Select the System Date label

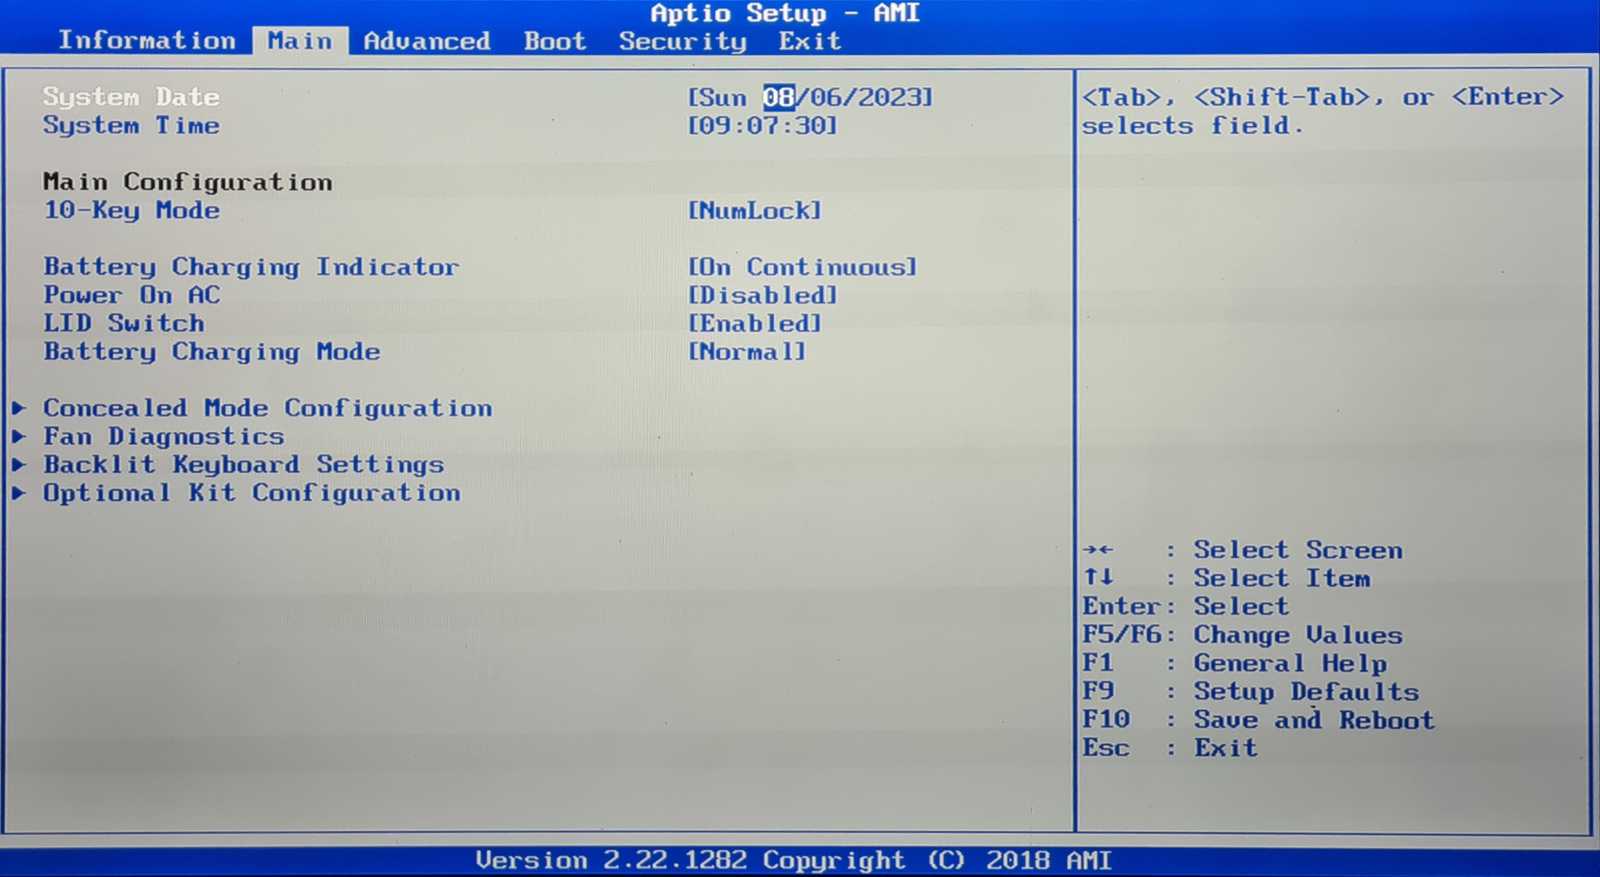(131, 97)
